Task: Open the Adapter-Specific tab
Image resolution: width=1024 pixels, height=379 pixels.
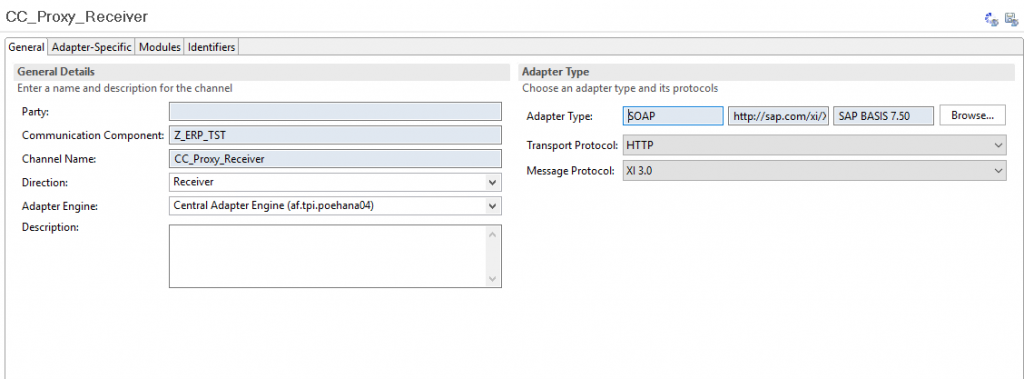Action: [91, 47]
